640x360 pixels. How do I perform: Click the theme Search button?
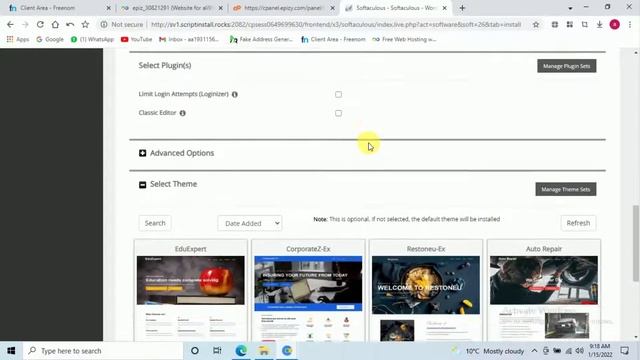pos(155,223)
